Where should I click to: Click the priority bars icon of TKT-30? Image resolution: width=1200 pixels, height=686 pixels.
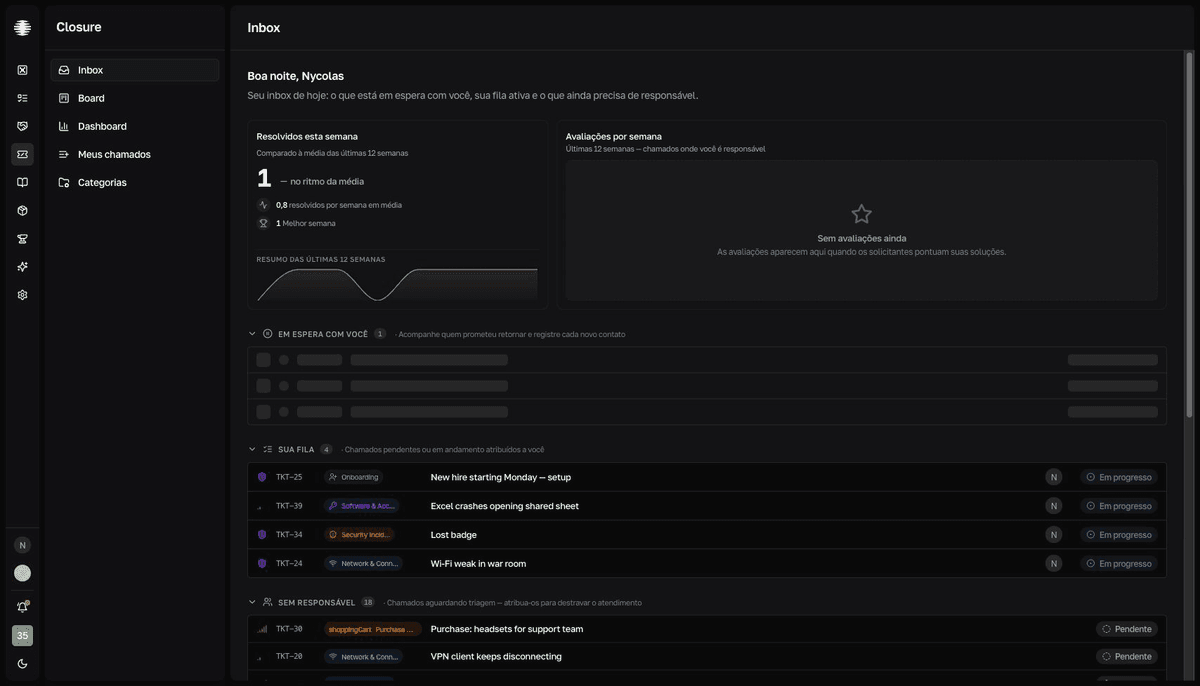point(262,629)
